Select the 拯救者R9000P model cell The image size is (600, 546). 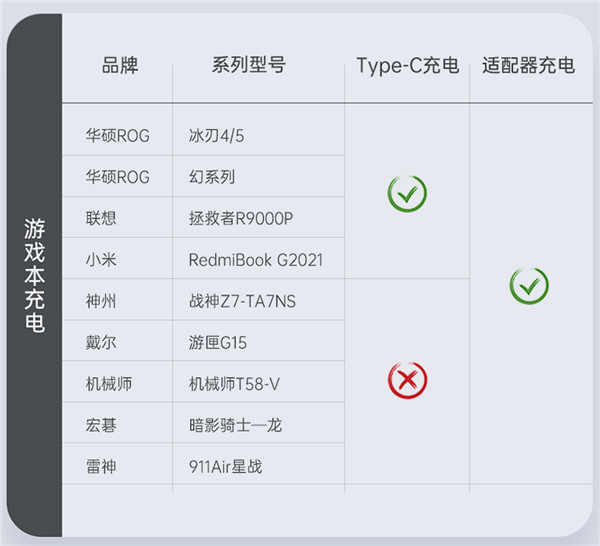[242, 218]
